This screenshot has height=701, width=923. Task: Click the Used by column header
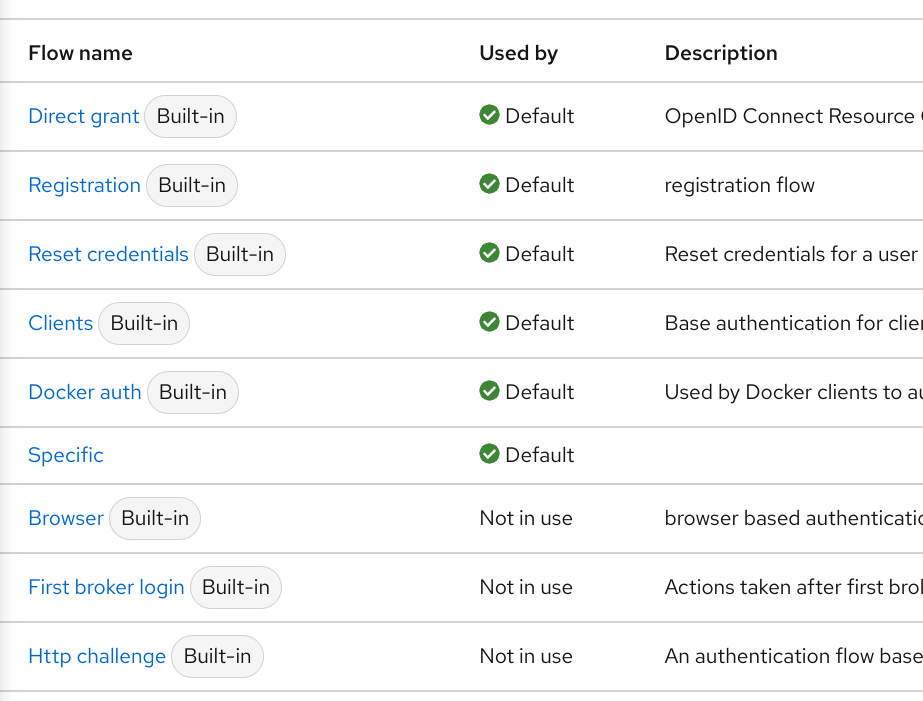pyautogui.click(x=518, y=53)
